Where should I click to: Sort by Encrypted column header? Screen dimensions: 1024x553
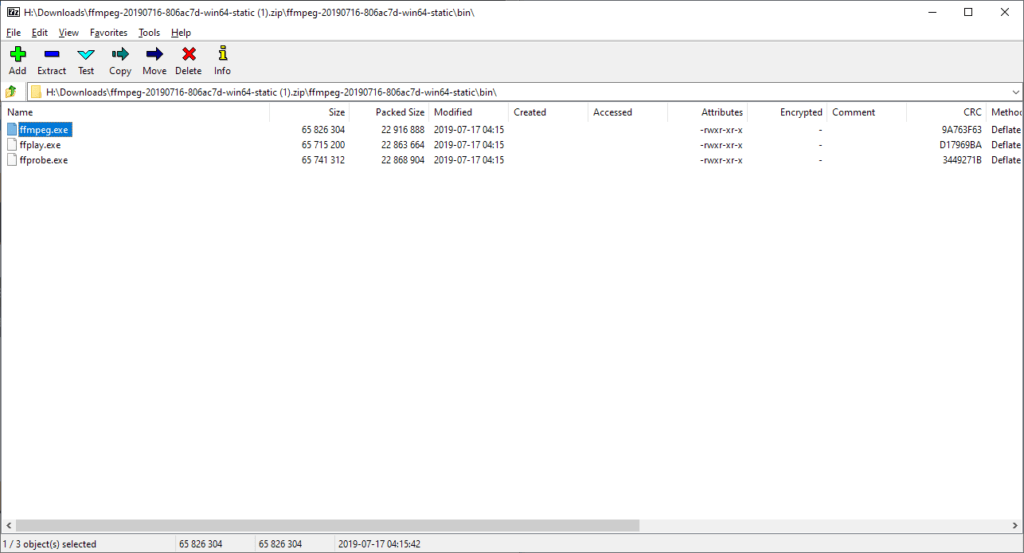788,112
